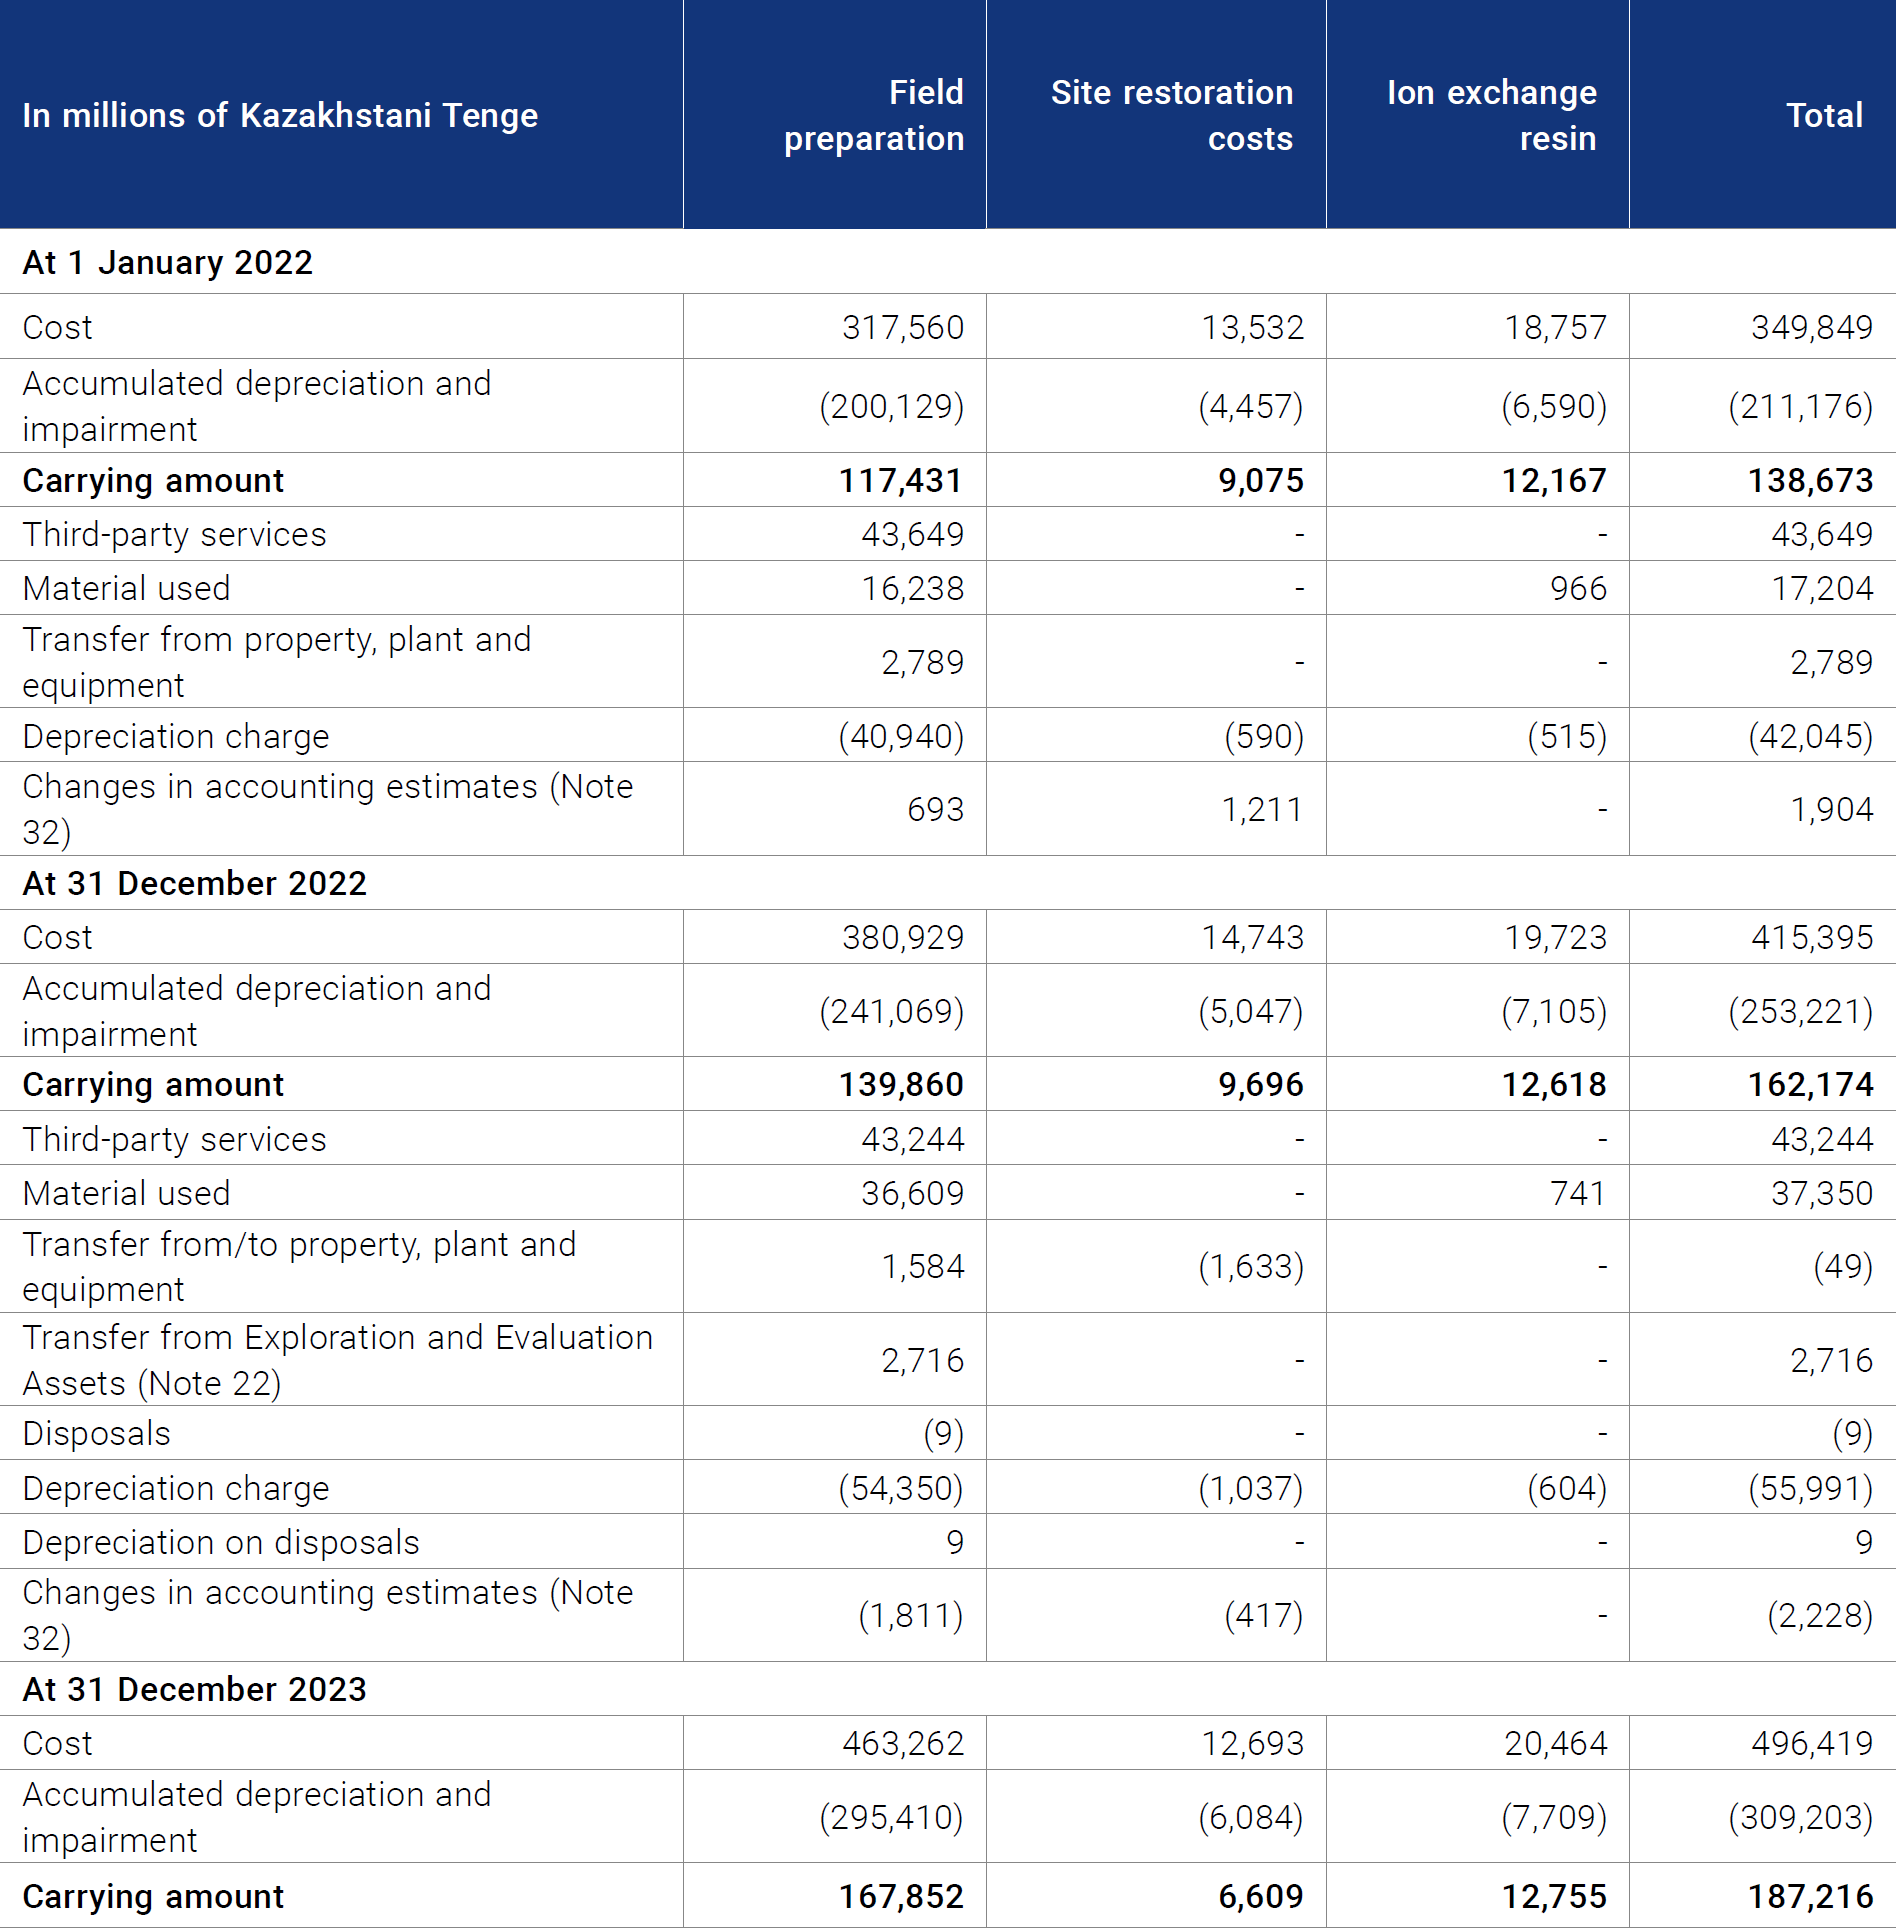Viewport: 1896px width, 1928px height.
Task: Click the value 16,238
Action: point(913,588)
